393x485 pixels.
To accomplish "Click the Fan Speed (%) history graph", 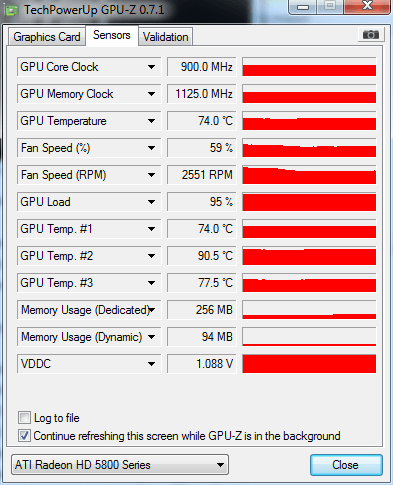I will pyautogui.click(x=309, y=148).
